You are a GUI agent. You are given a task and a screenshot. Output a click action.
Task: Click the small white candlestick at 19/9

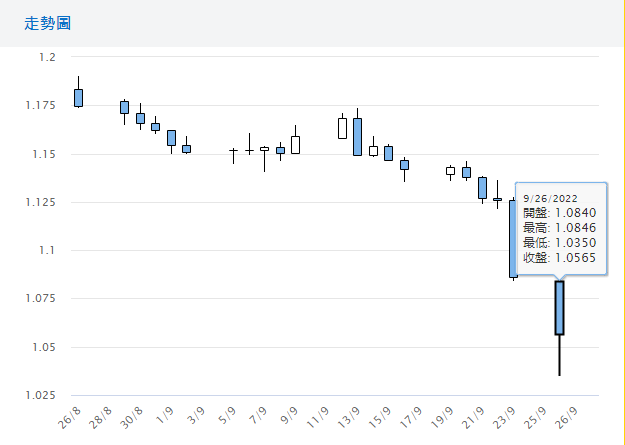coord(450,171)
